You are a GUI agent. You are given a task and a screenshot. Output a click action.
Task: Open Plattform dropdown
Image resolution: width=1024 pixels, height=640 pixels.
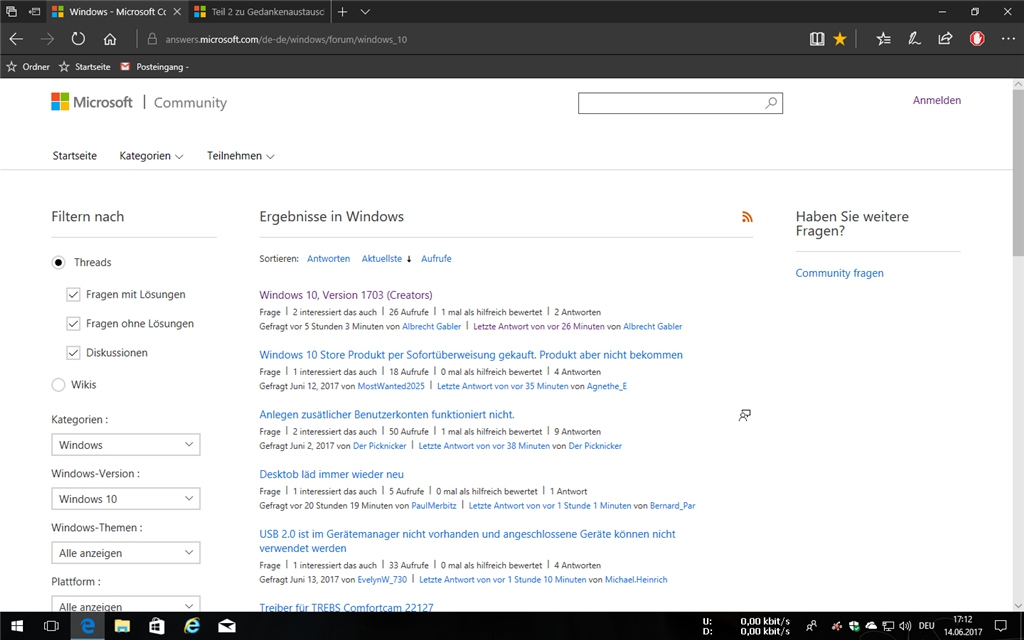point(126,604)
